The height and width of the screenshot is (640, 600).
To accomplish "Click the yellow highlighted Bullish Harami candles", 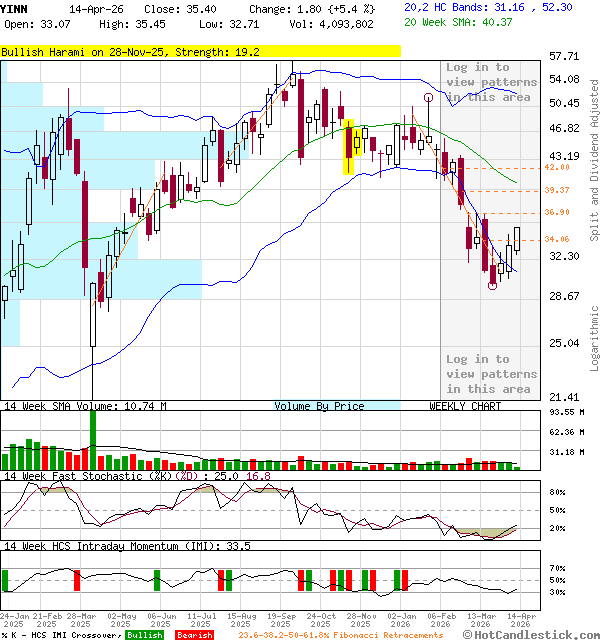I will 352,147.
